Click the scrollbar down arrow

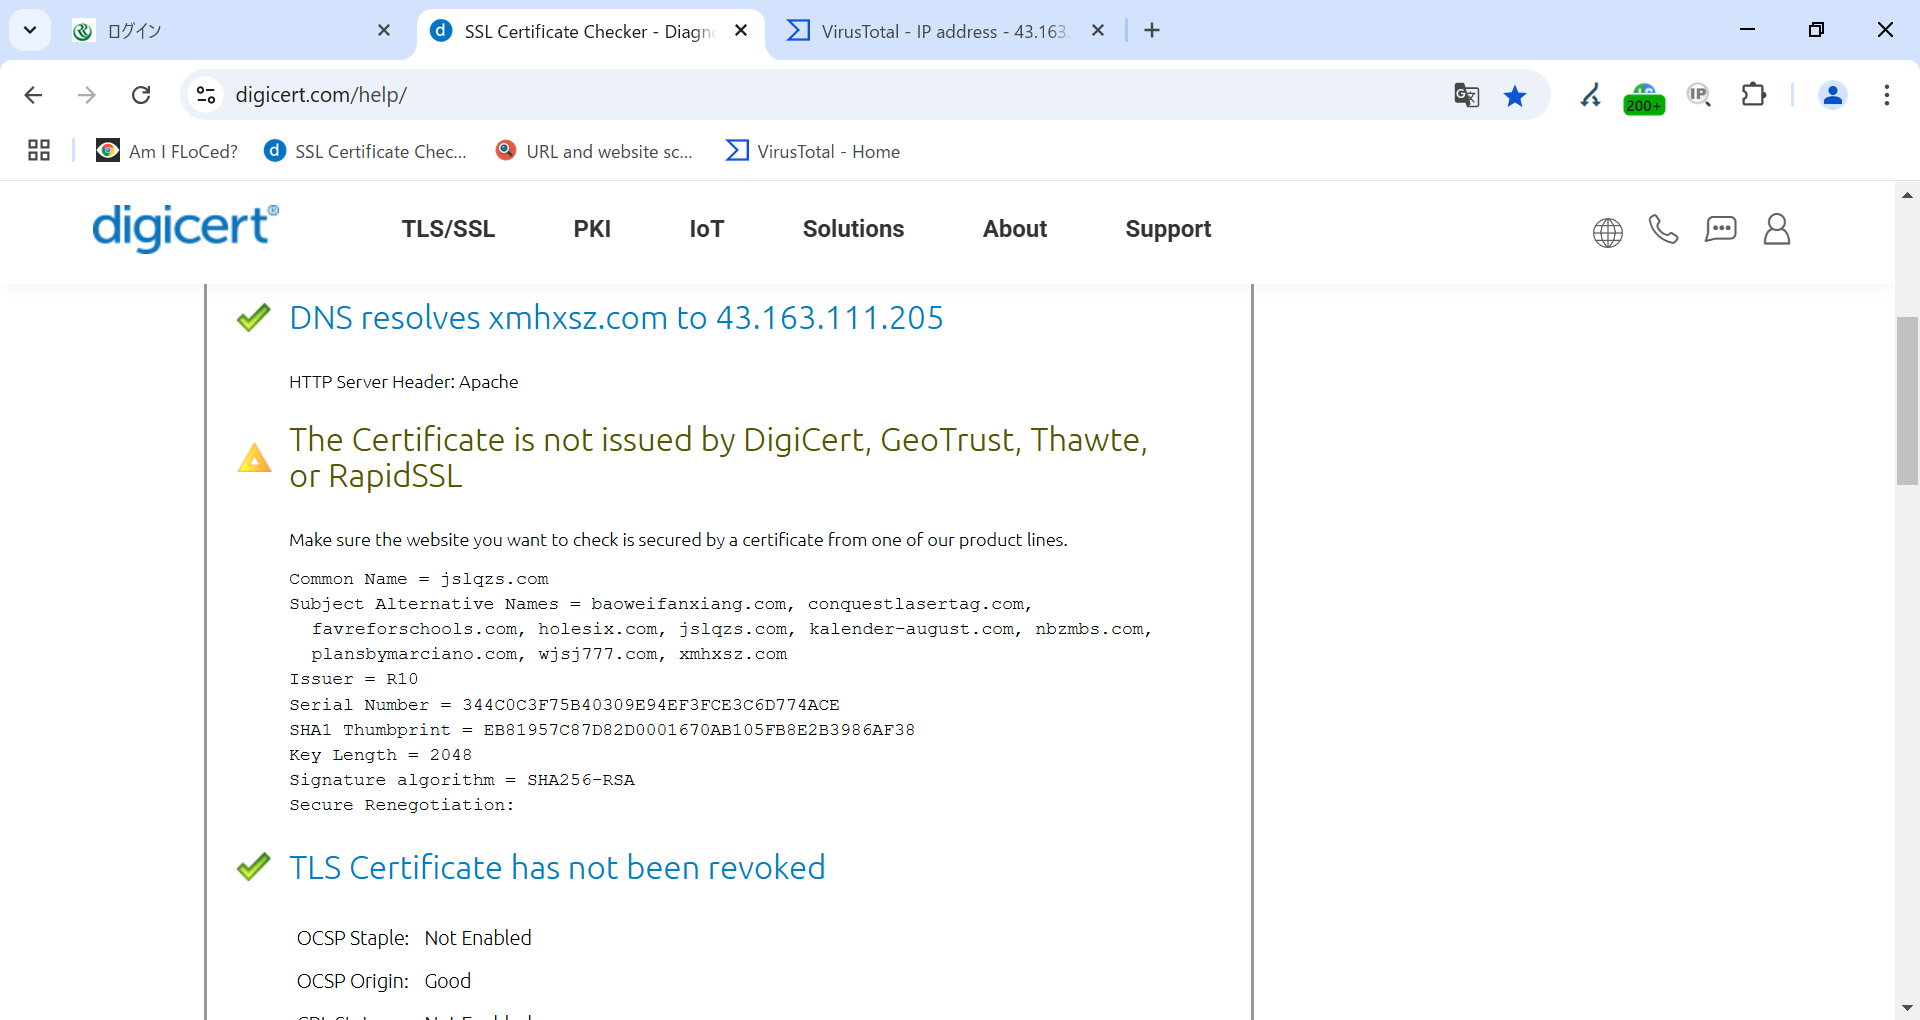pyautogui.click(x=1907, y=1008)
